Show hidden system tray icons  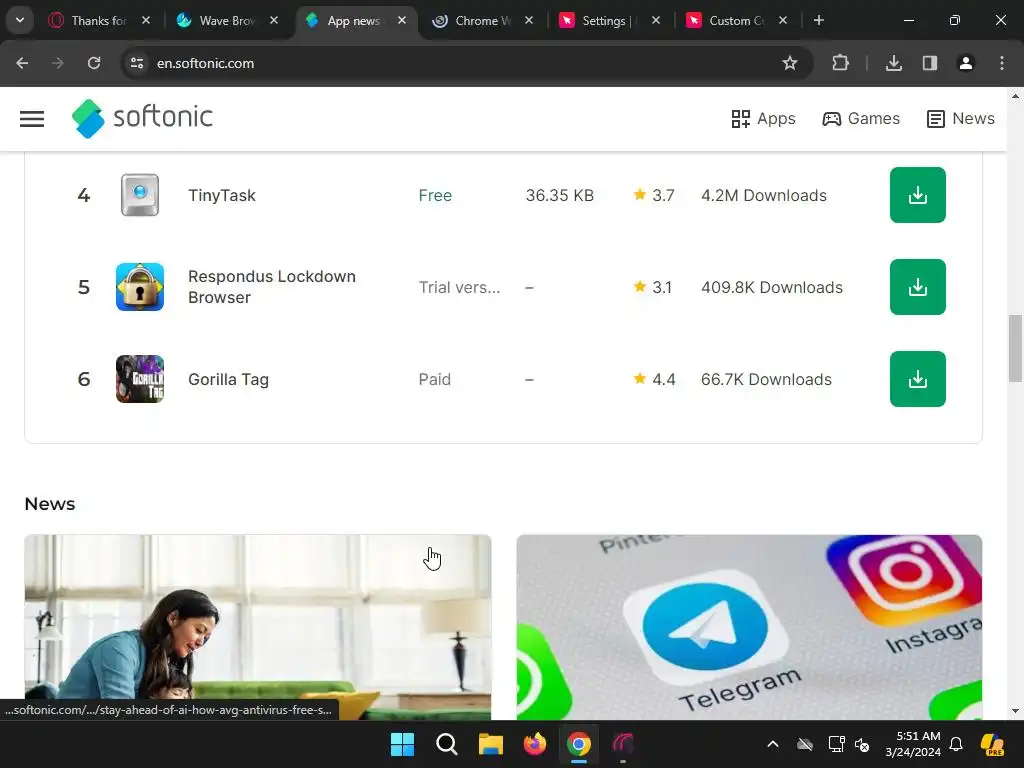(x=773, y=744)
